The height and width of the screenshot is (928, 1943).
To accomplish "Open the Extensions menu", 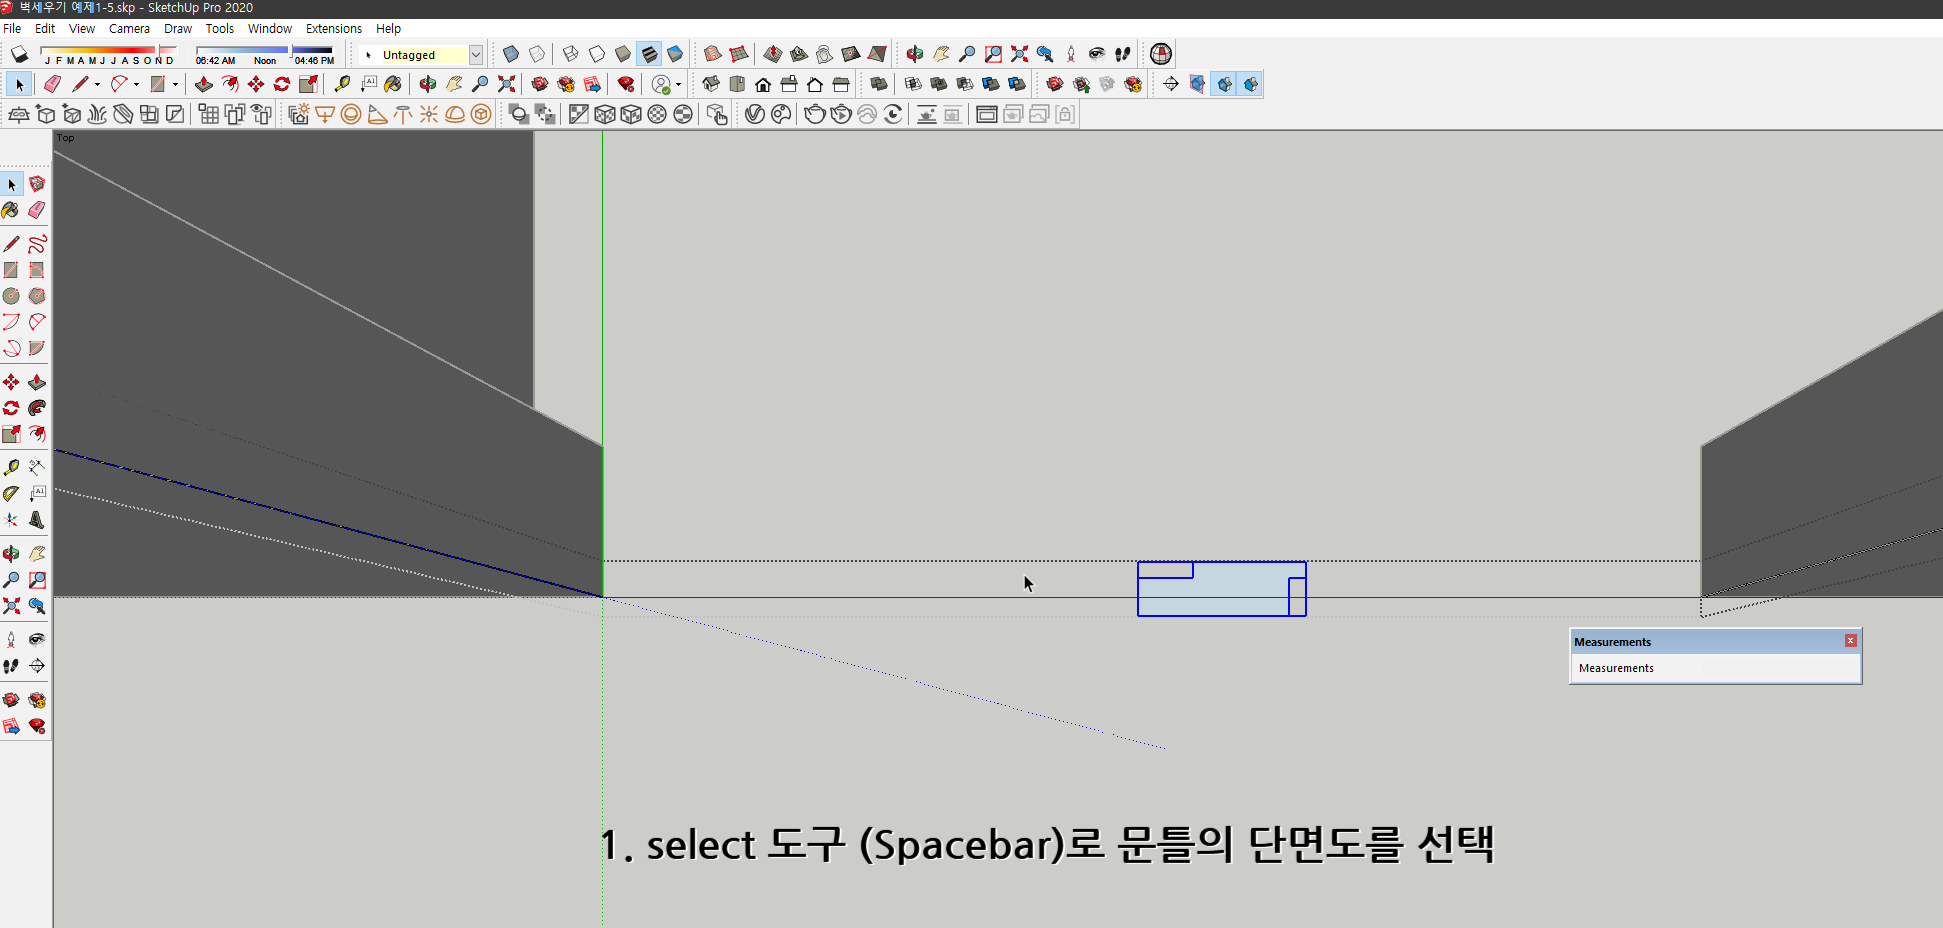I will [x=334, y=28].
